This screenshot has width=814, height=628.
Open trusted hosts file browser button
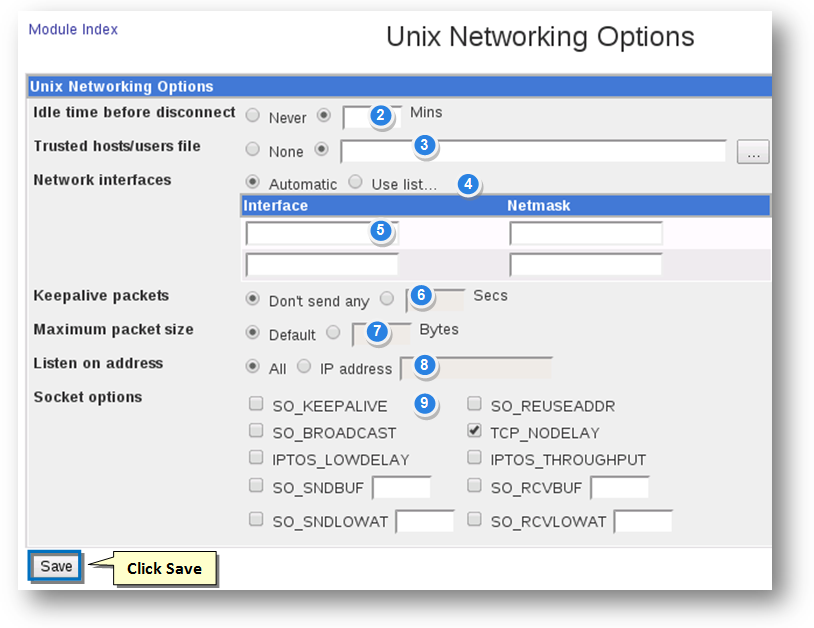click(752, 152)
